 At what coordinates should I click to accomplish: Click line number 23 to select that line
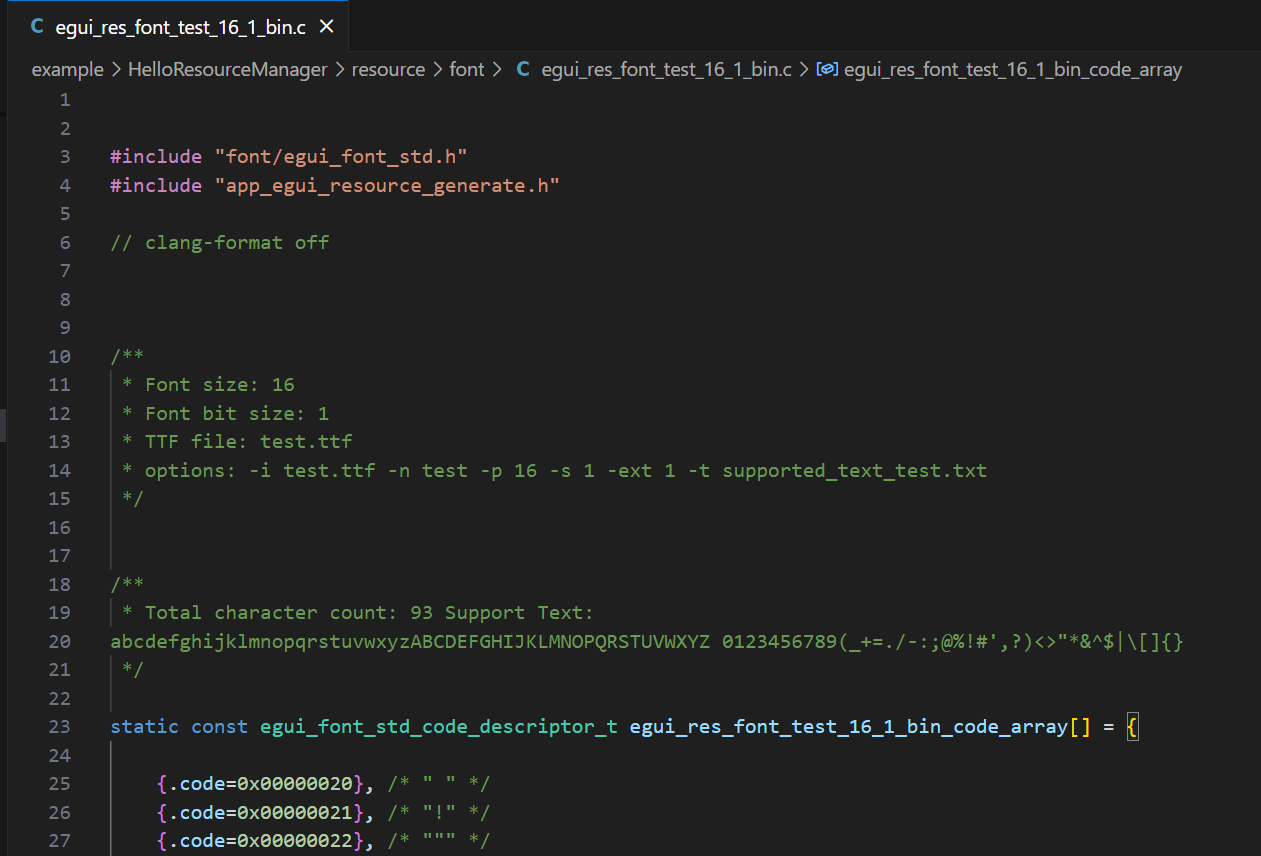pyautogui.click(x=59, y=726)
